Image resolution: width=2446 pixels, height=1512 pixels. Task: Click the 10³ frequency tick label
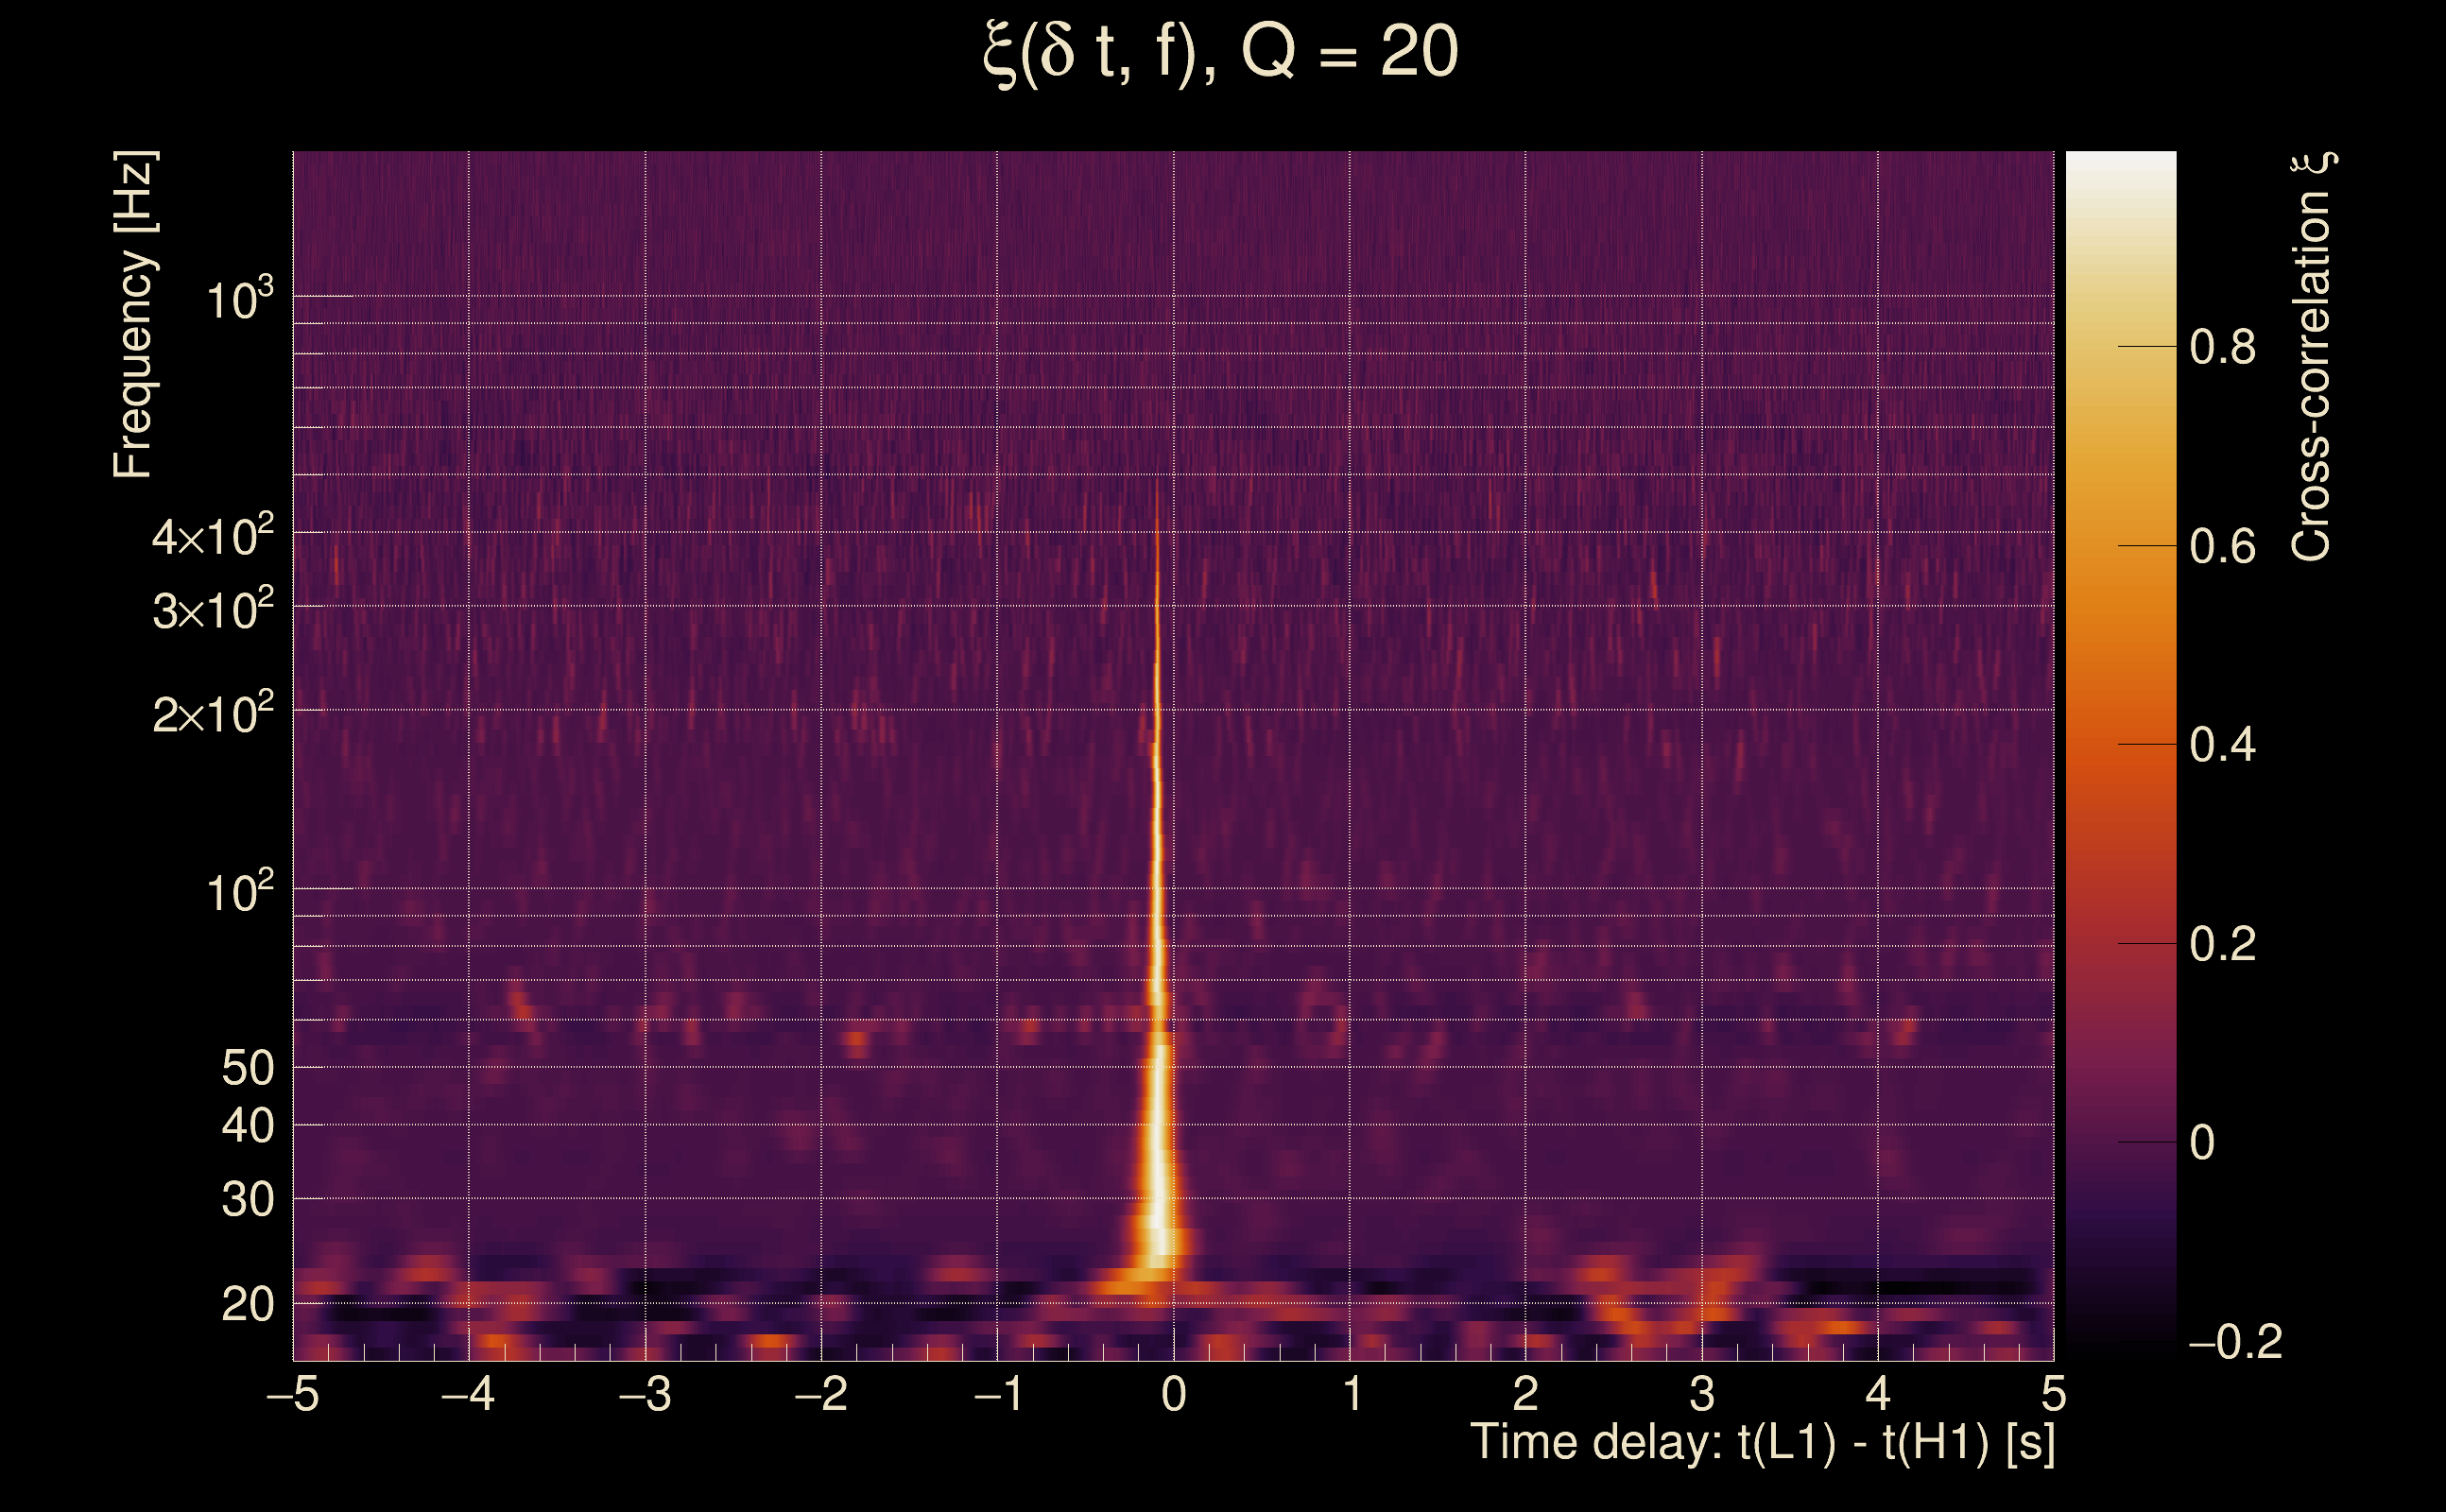[x=239, y=299]
